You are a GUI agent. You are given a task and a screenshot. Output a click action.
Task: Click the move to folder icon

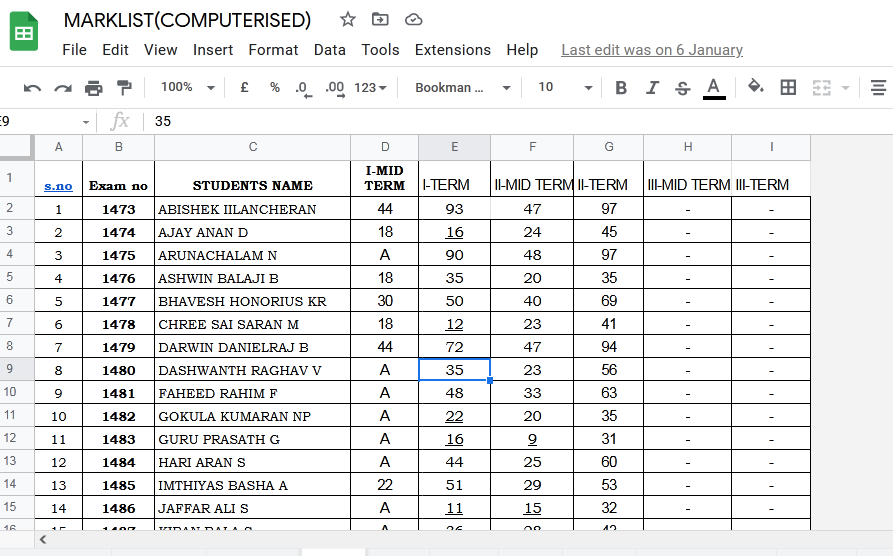tap(380, 20)
